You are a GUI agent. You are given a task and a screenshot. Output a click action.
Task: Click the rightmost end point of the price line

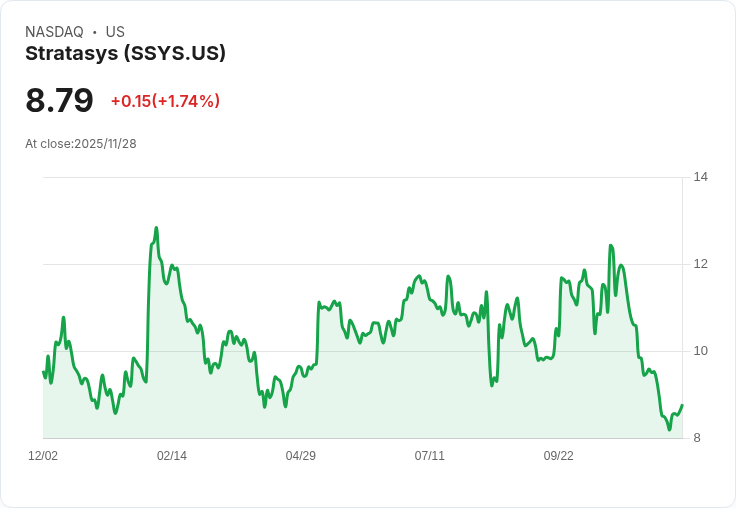(x=682, y=405)
